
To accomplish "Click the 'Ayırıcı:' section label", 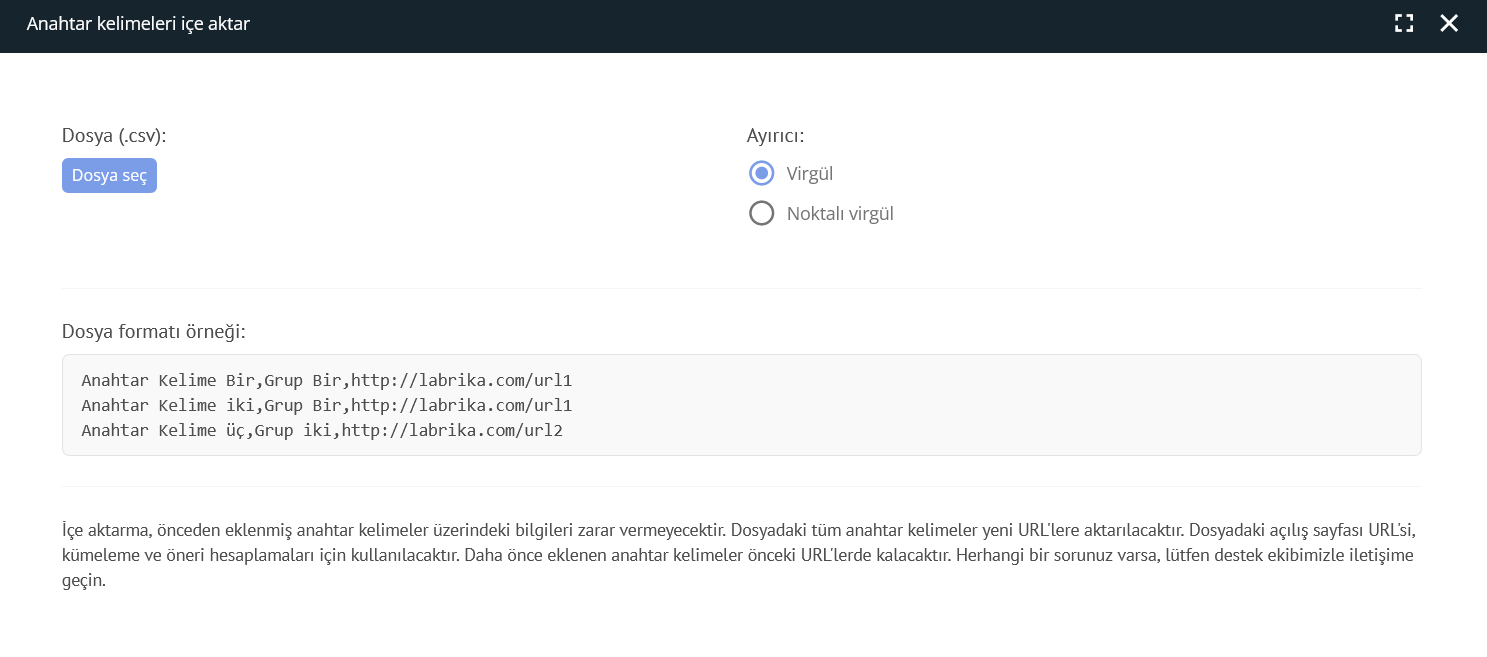I will click(x=776, y=136).
